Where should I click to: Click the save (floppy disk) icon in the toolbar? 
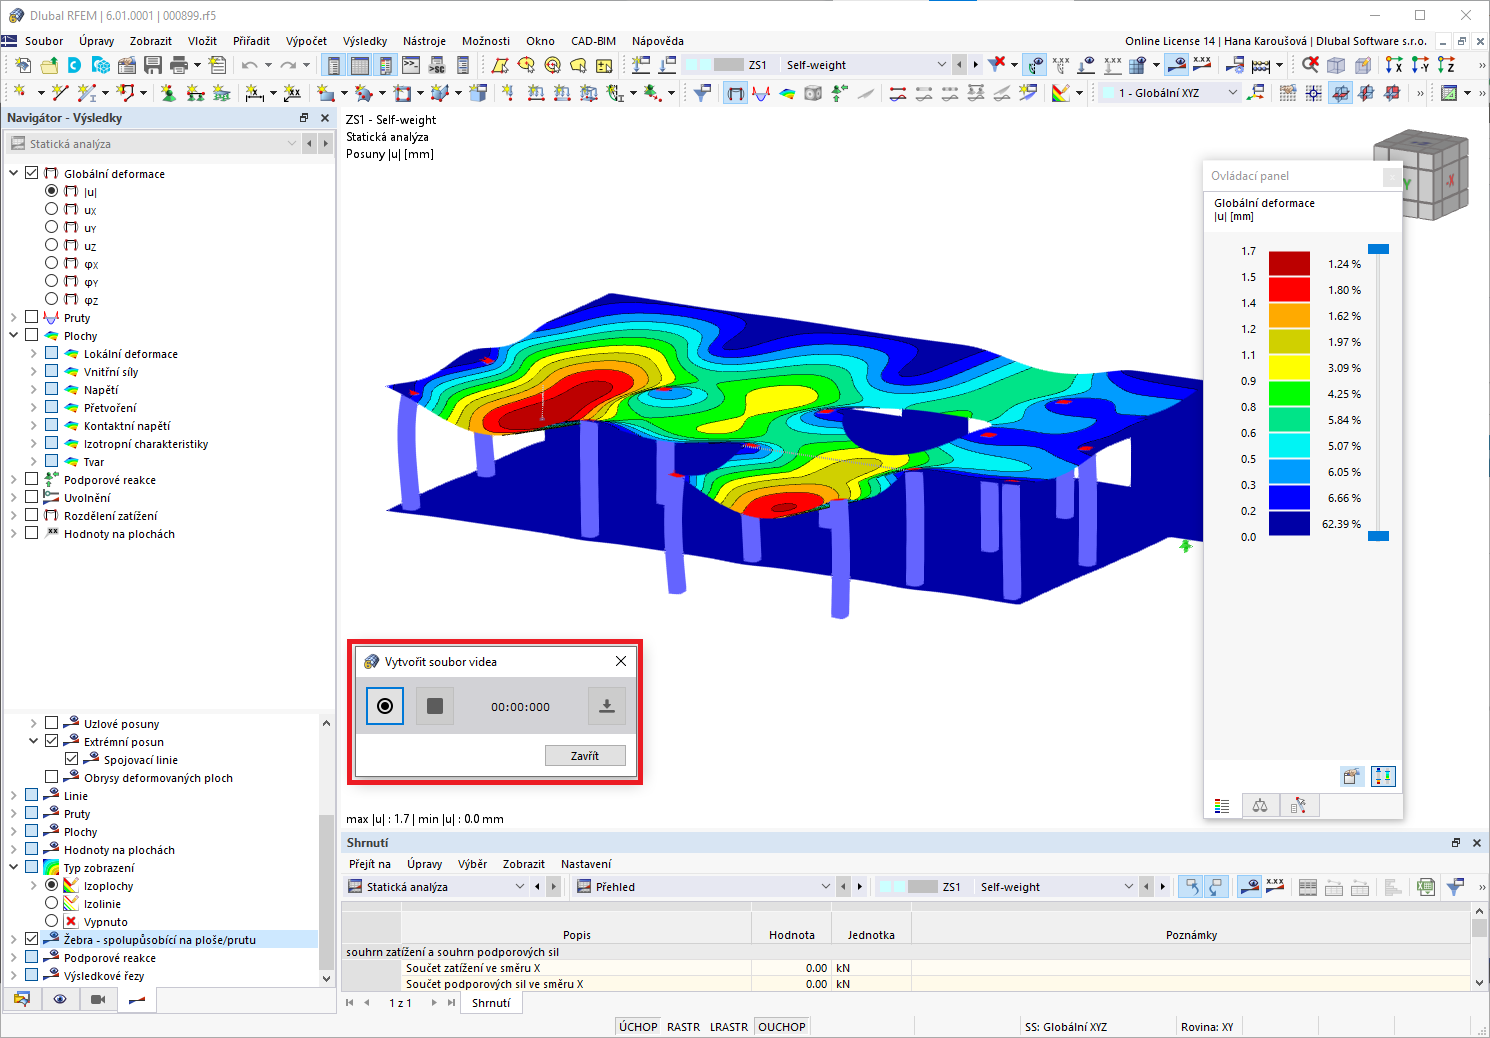tap(153, 65)
